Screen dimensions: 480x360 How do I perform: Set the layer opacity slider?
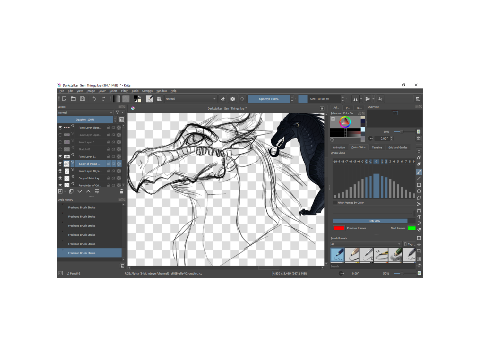(85, 119)
